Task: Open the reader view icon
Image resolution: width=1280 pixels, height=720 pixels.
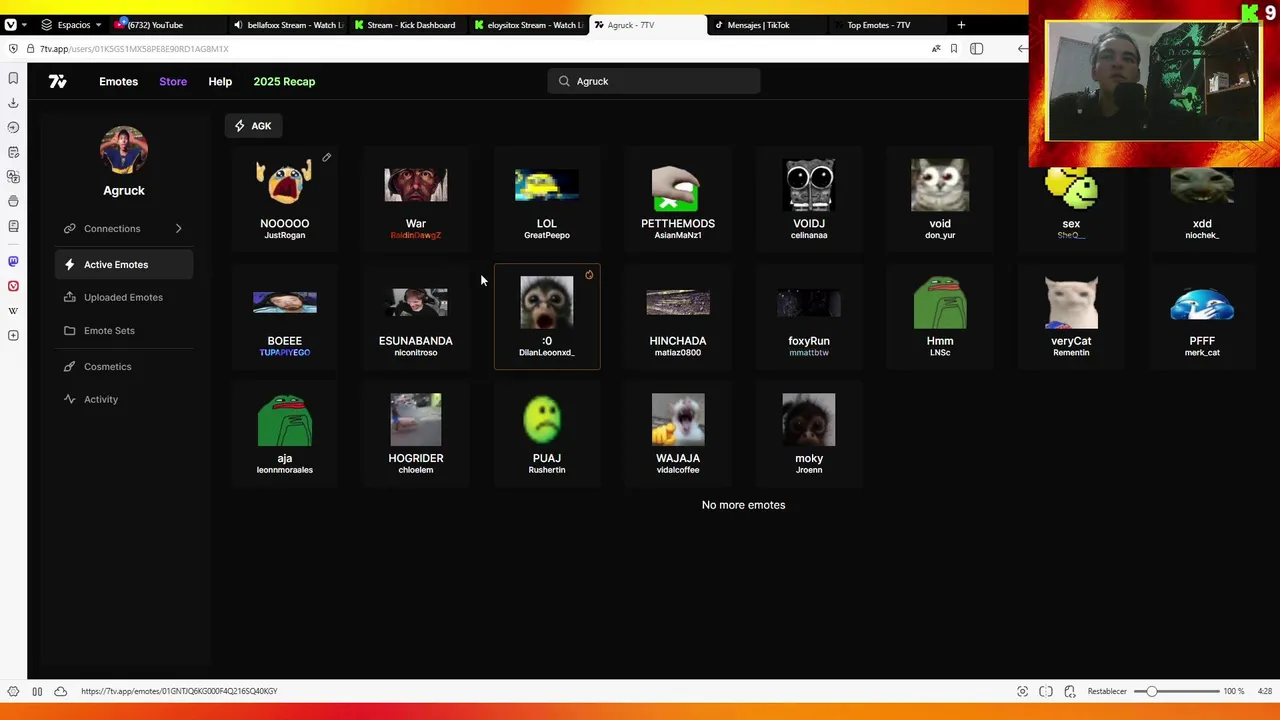Action: tap(977, 48)
